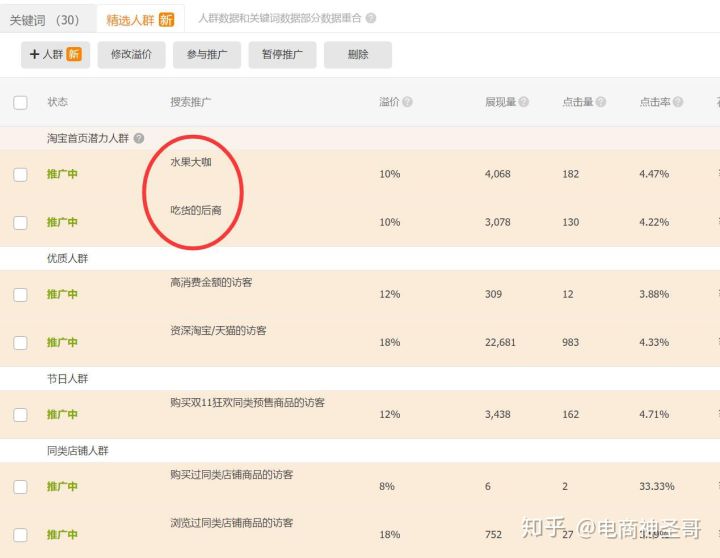Viewport: 720px width, 558px height.
Task: Select checkbox for 资深淘宝/天猫的访客 row
Action: [20, 343]
